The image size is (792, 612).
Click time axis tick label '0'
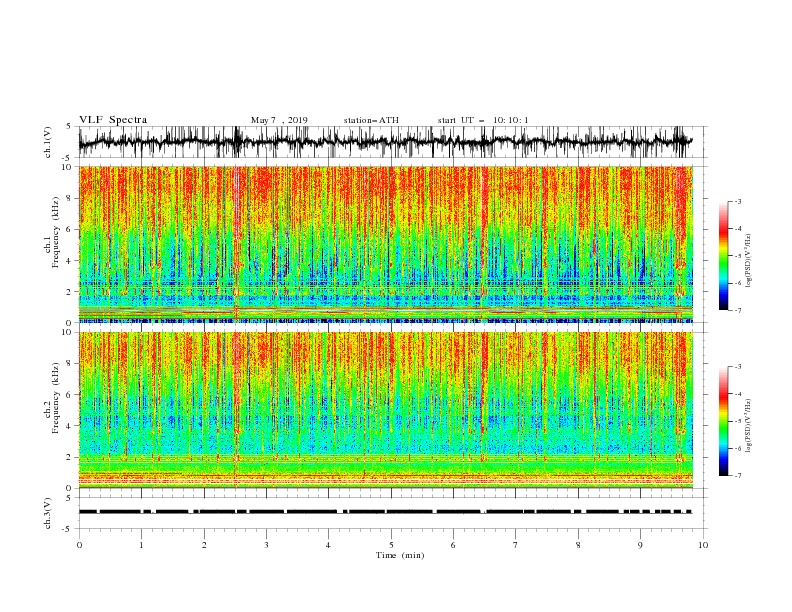click(79, 545)
